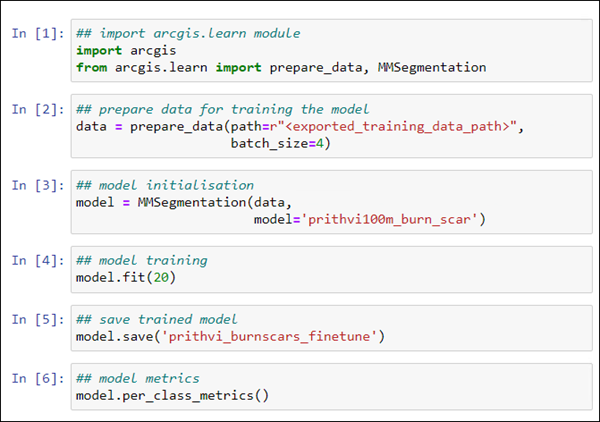This screenshot has height=422, width=600.
Task: Click the model.save code line
Action: point(229,335)
